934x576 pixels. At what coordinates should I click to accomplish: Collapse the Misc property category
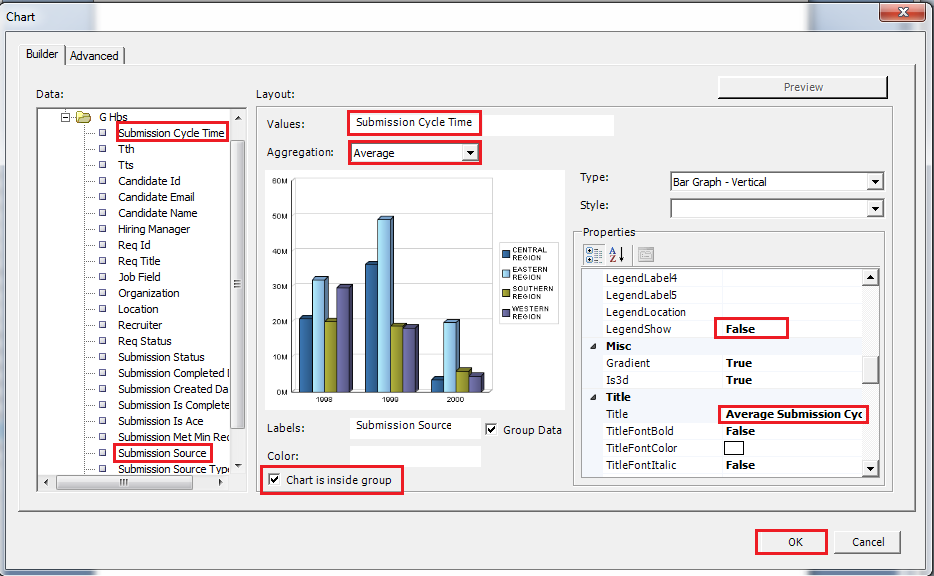tap(593, 346)
